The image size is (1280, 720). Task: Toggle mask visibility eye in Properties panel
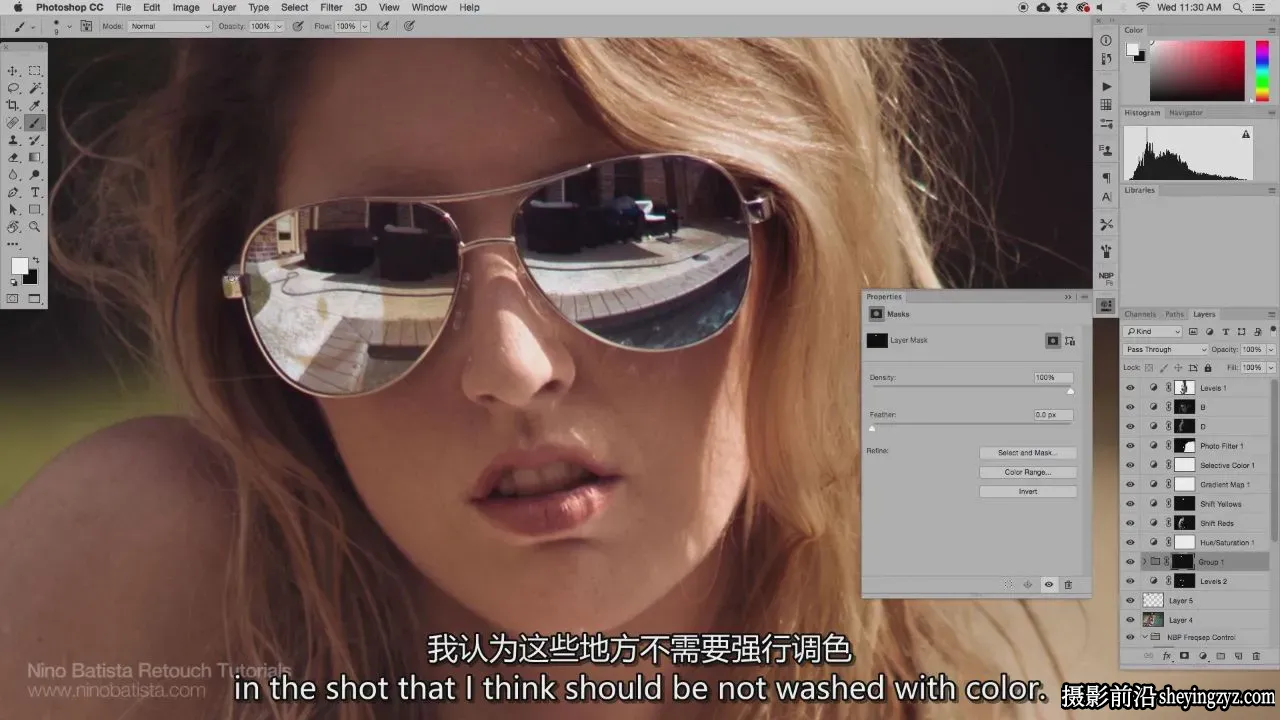(1048, 585)
